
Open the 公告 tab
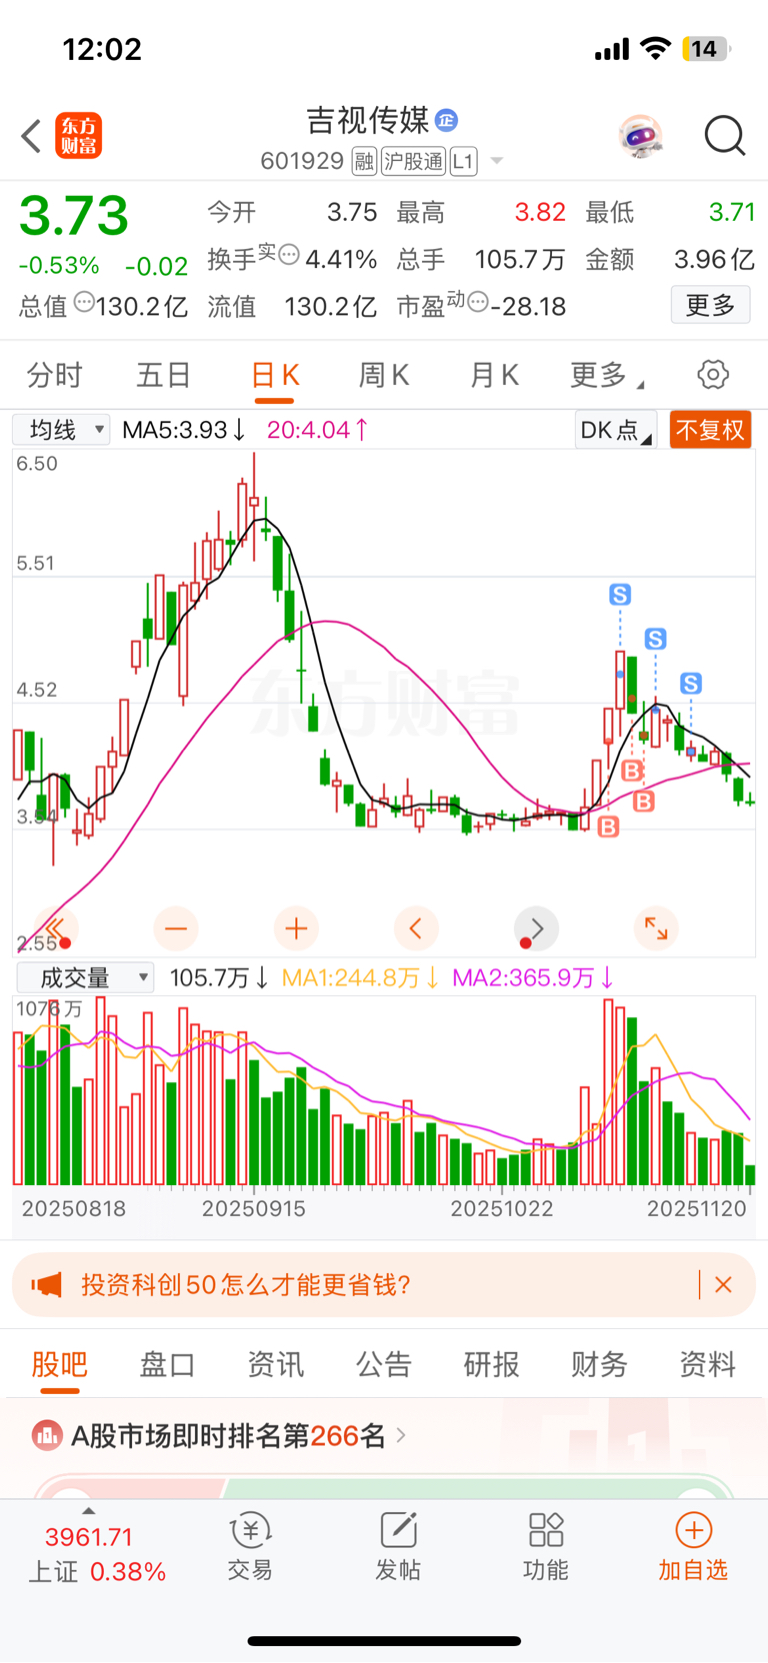pos(383,1364)
